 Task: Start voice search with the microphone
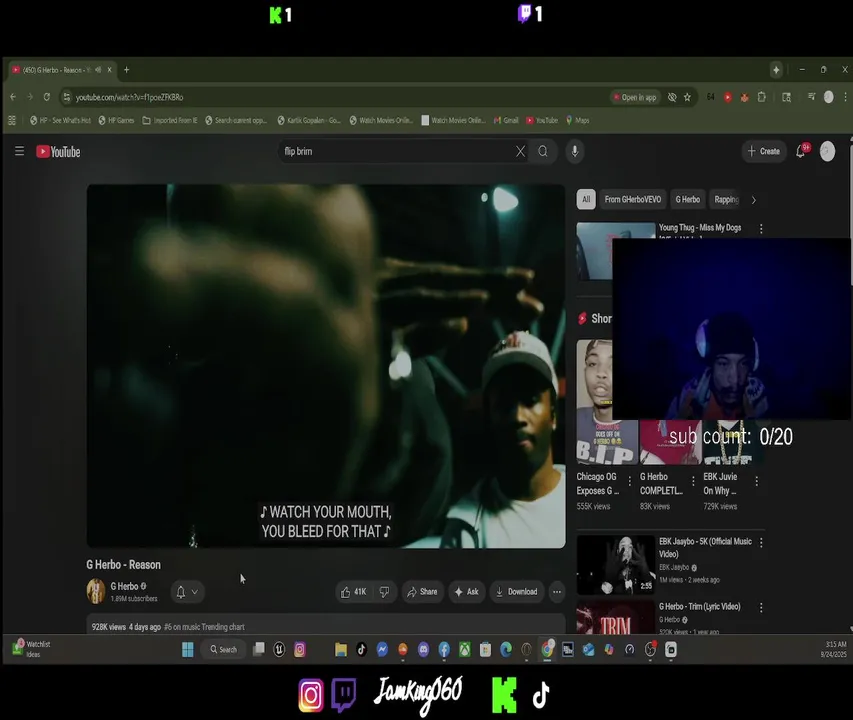pos(575,151)
